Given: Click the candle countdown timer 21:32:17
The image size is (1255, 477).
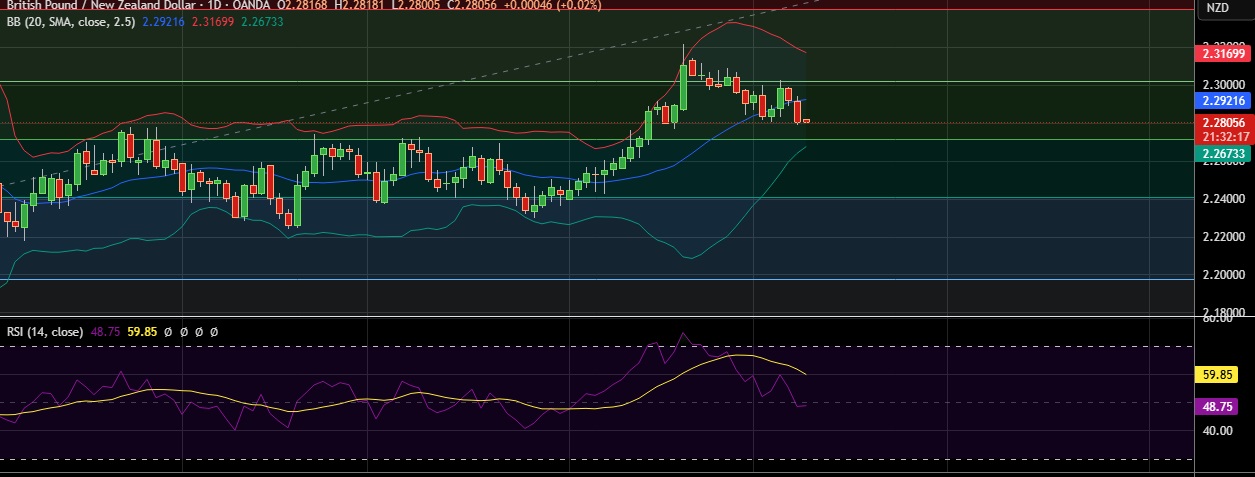Looking at the screenshot, I should 1224,136.
